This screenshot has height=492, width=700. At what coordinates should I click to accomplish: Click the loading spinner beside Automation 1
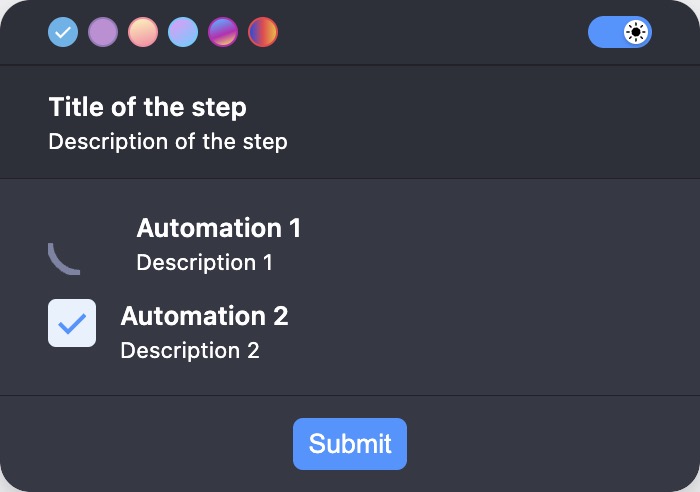pyautogui.click(x=64, y=259)
